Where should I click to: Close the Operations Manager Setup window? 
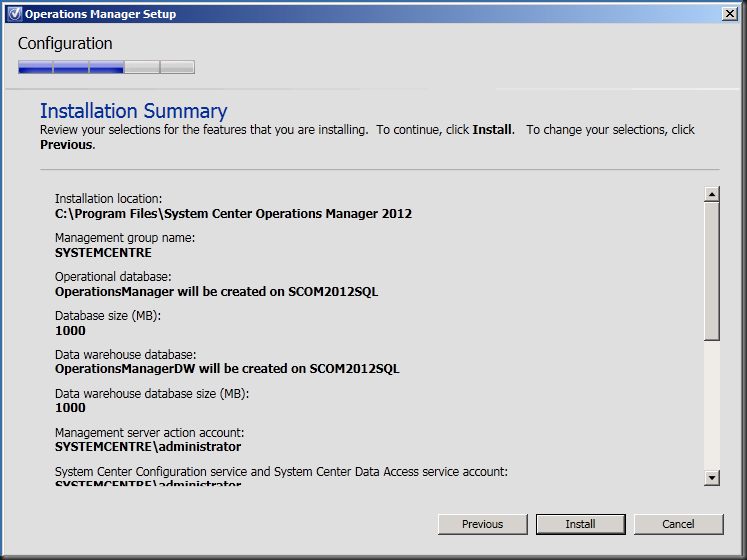point(730,14)
